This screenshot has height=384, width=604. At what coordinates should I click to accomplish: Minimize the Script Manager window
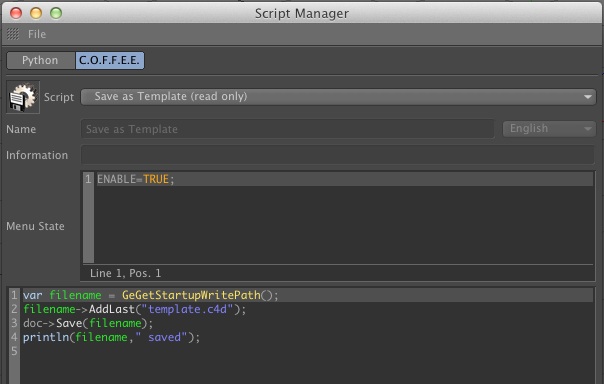click(36, 13)
